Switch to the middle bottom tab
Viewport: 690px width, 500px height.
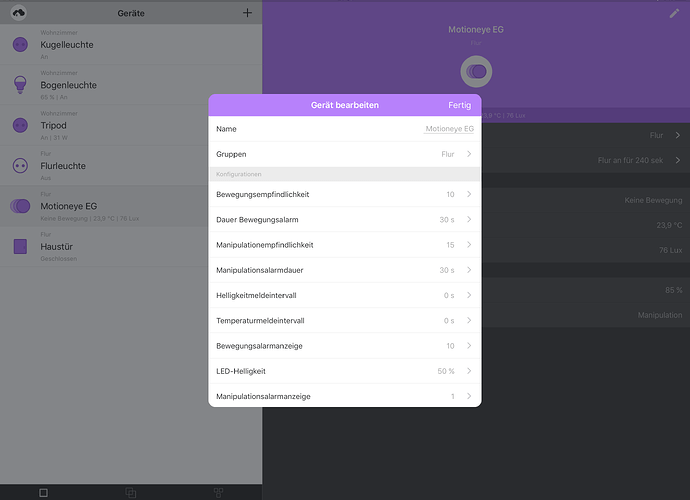[x=130, y=492]
